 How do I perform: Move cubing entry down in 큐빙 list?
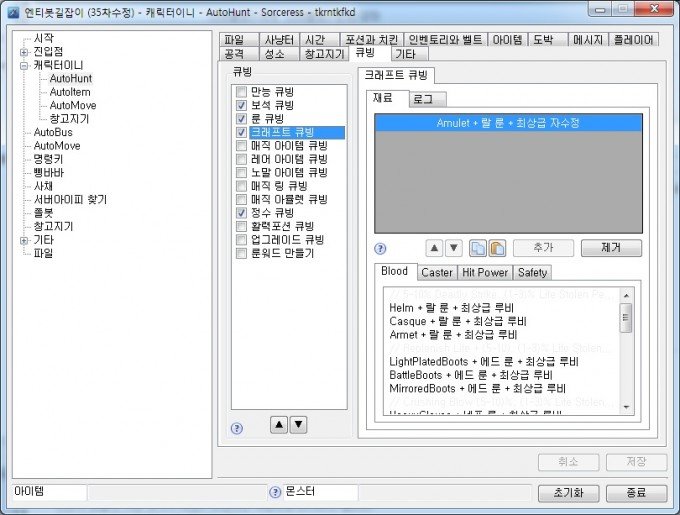tap(298, 424)
